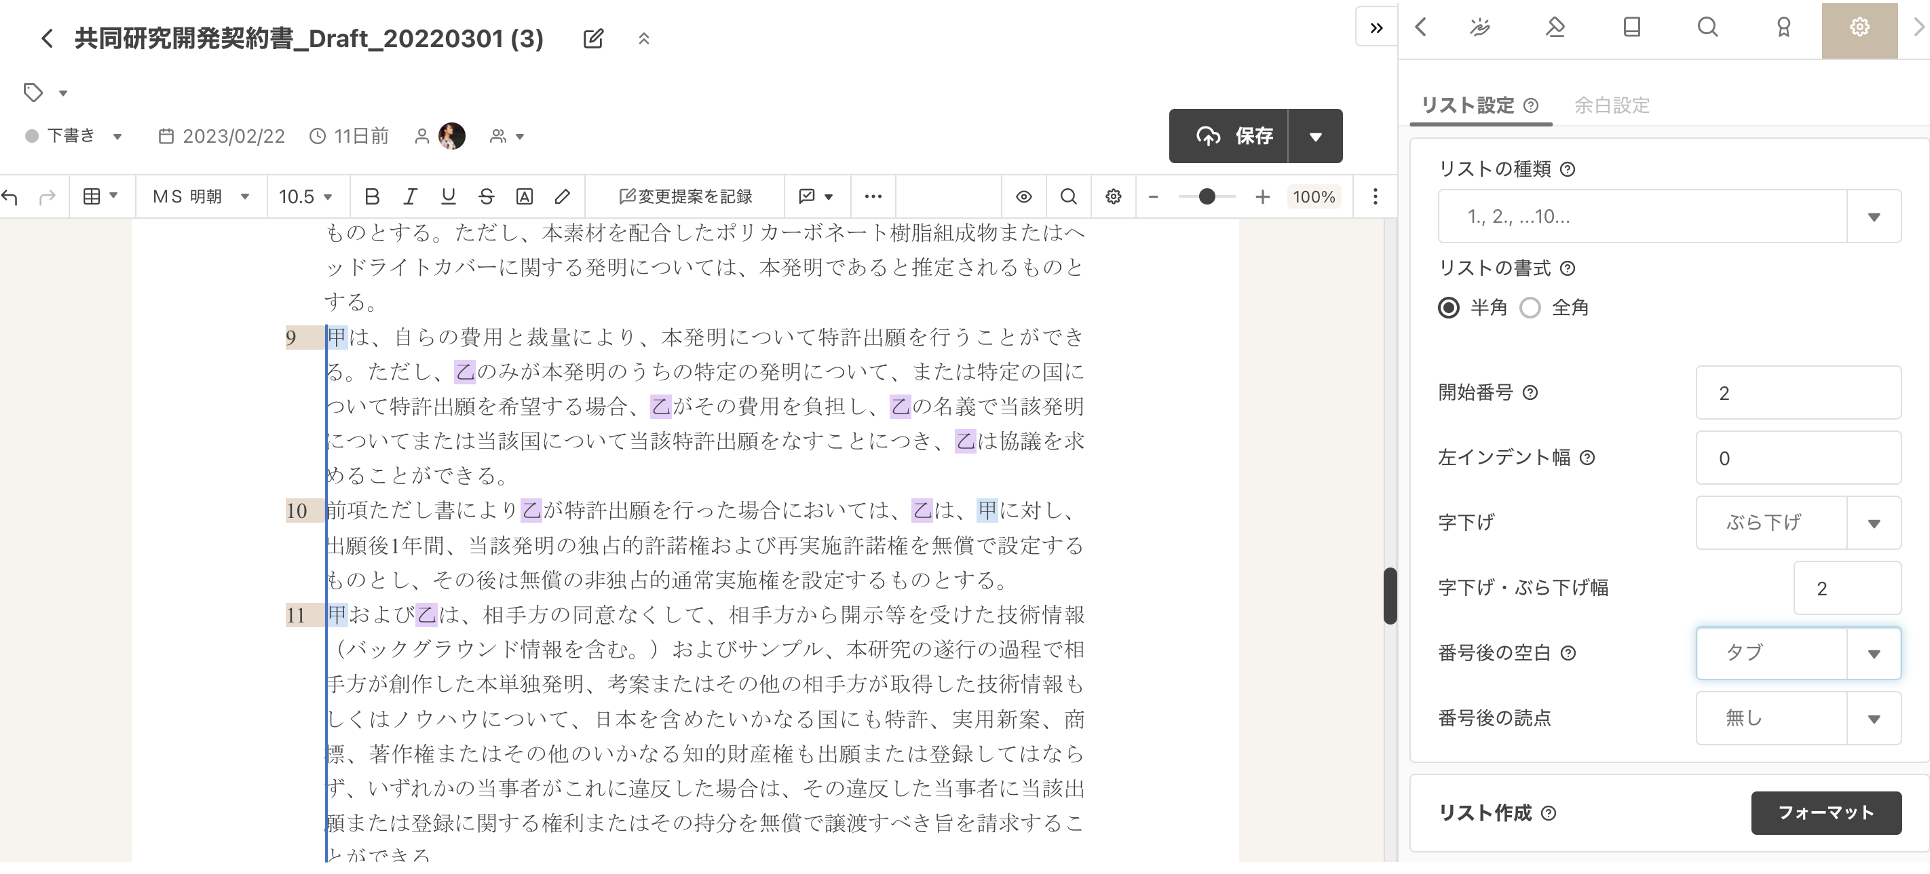1930x874 pixels.
Task: Select the リスト設定 tab
Action: (x=1468, y=105)
